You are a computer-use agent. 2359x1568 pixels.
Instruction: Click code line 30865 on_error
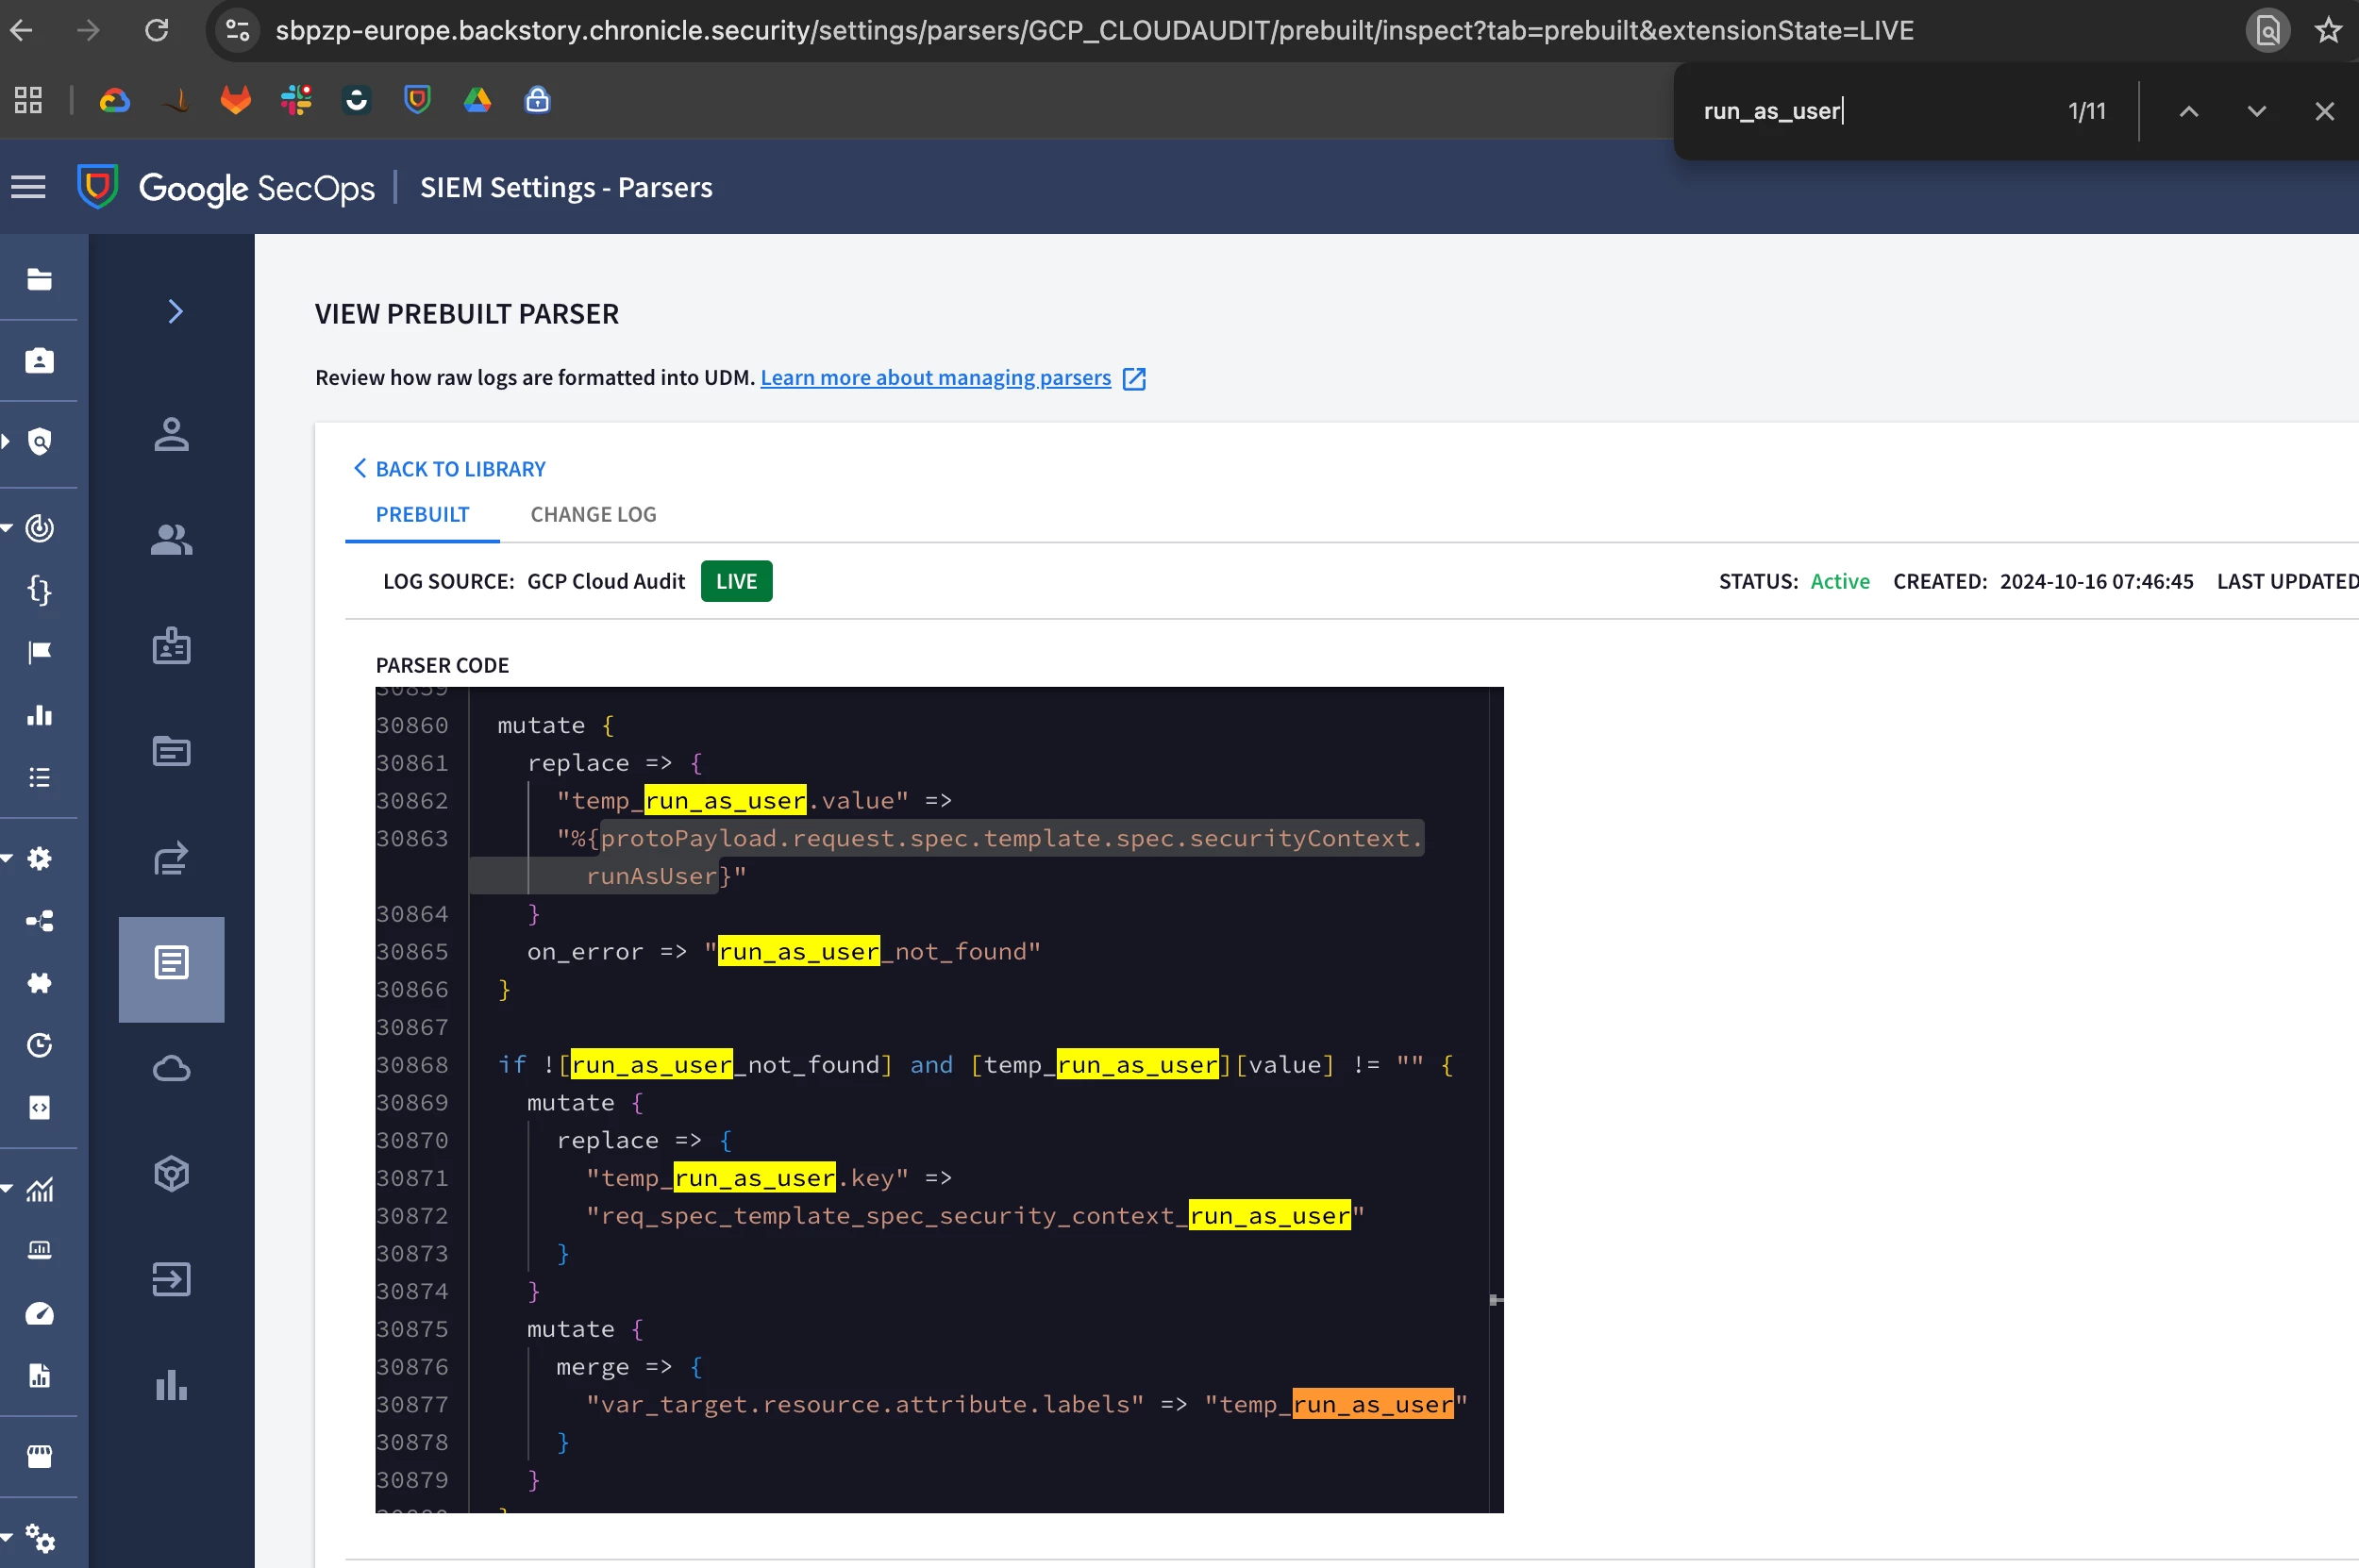coord(784,951)
